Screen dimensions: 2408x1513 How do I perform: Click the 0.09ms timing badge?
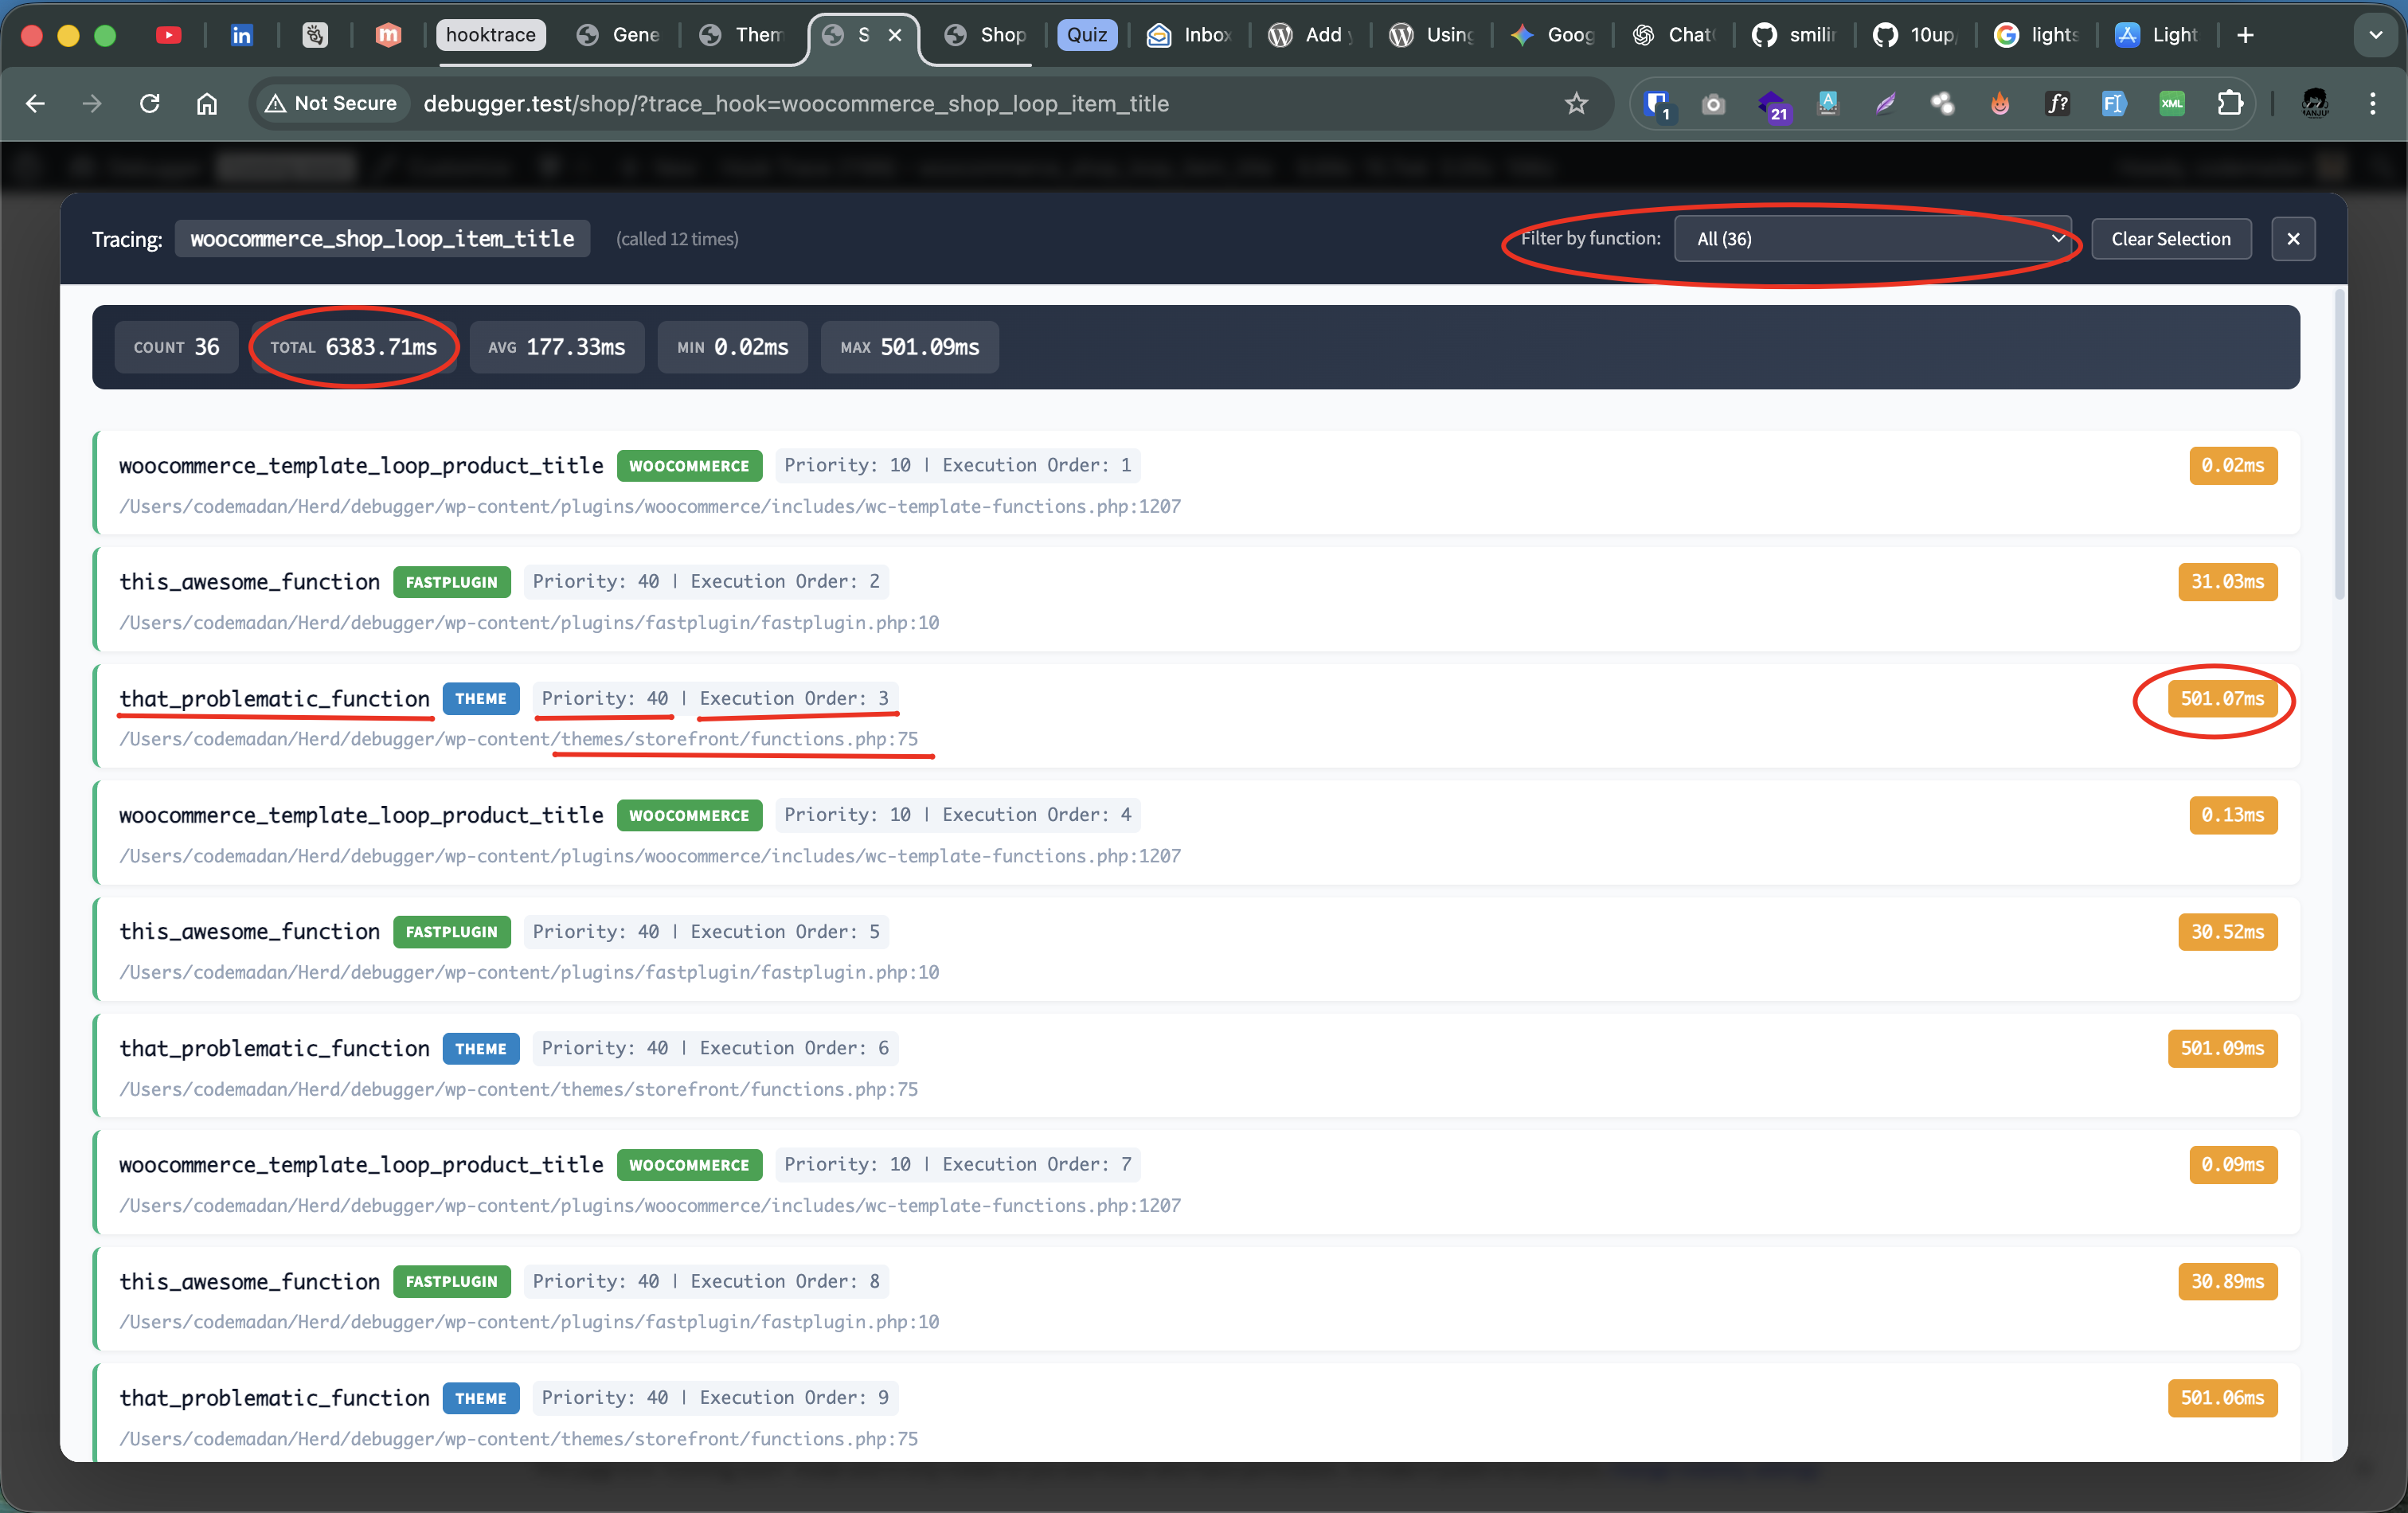pos(2232,1165)
